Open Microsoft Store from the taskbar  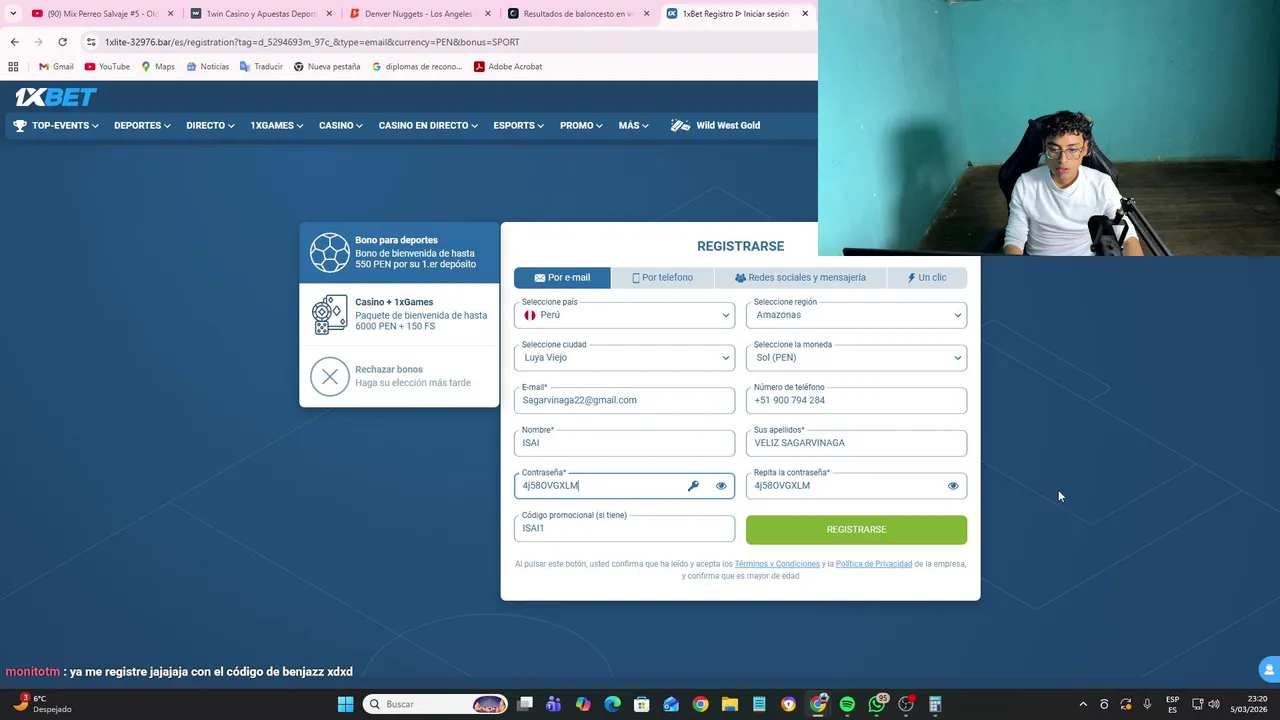pyautogui.click(x=642, y=704)
